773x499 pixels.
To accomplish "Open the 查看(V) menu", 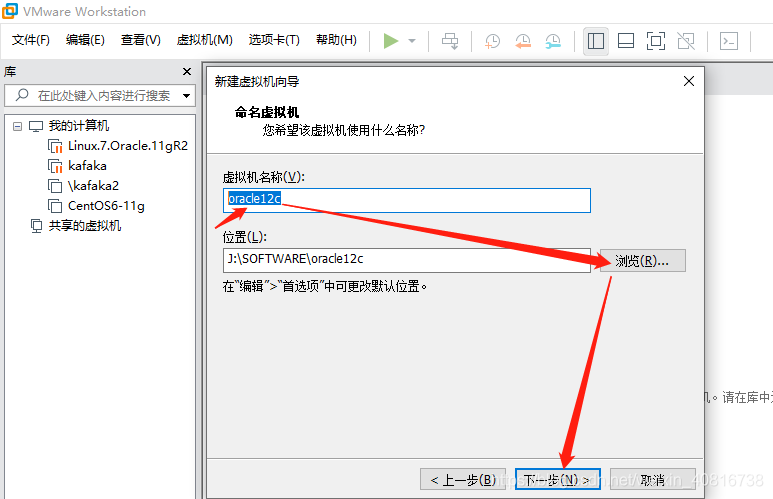I will [141, 40].
